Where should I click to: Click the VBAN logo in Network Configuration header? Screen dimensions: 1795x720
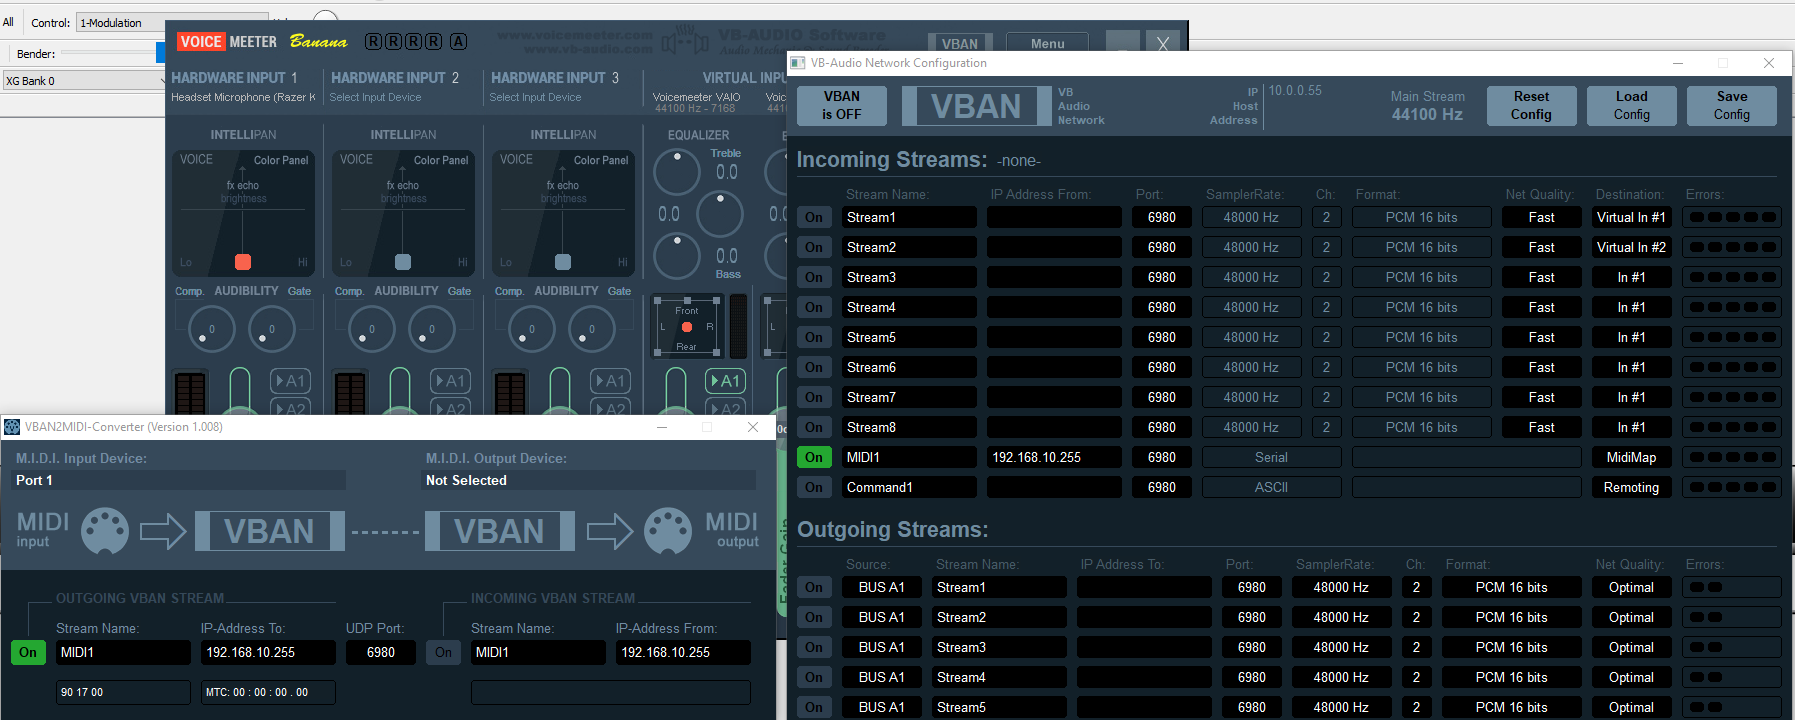point(976,106)
